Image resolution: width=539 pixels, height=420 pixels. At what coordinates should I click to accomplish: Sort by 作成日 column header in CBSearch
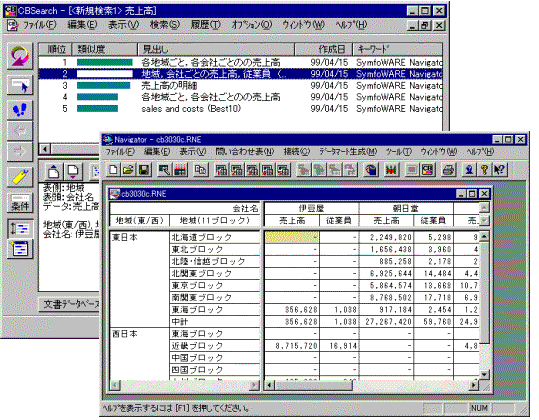(324, 49)
